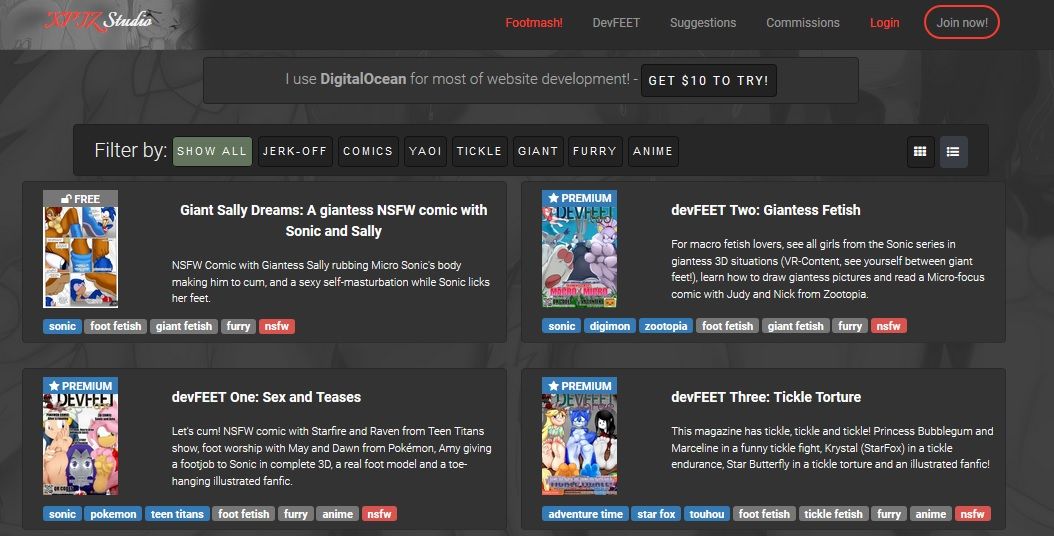Click GET $10 TO TRY! button
The height and width of the screenshot is (536, 1054).
(708, 81)
